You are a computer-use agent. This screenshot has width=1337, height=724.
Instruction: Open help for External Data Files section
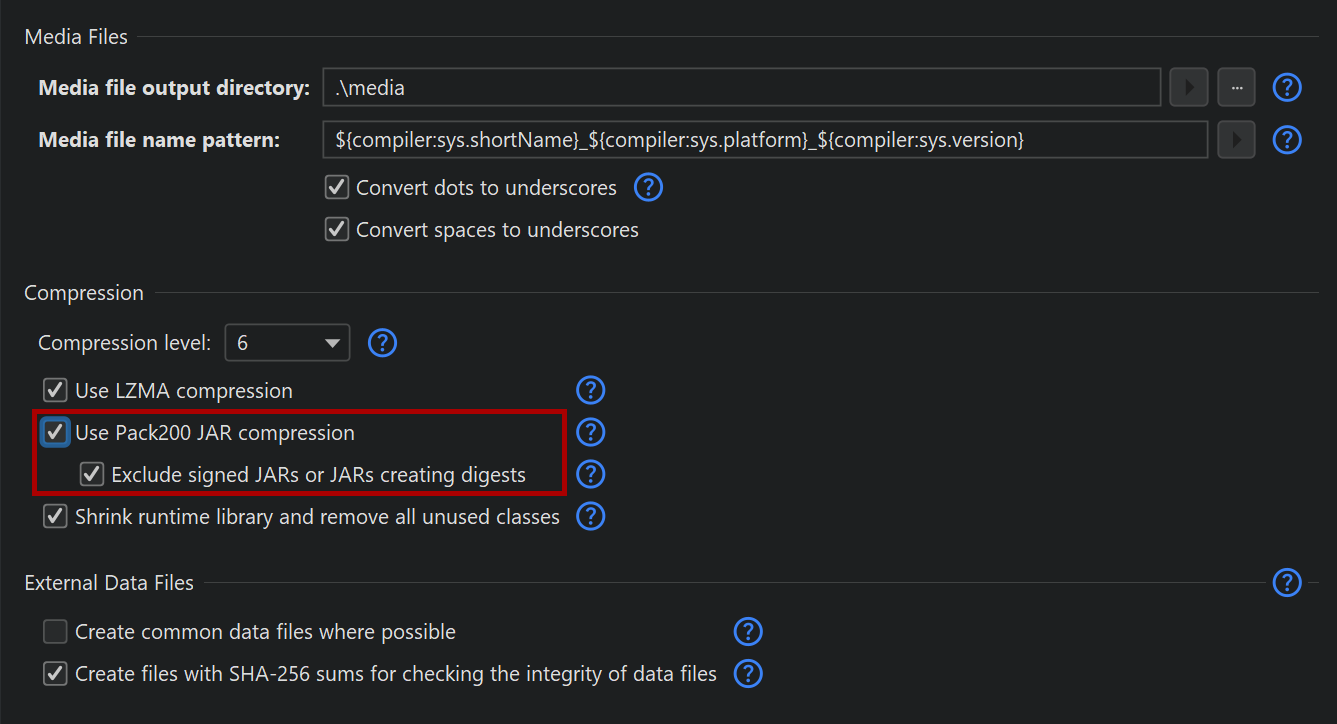pyautogui.click(x=1287, y=582)
